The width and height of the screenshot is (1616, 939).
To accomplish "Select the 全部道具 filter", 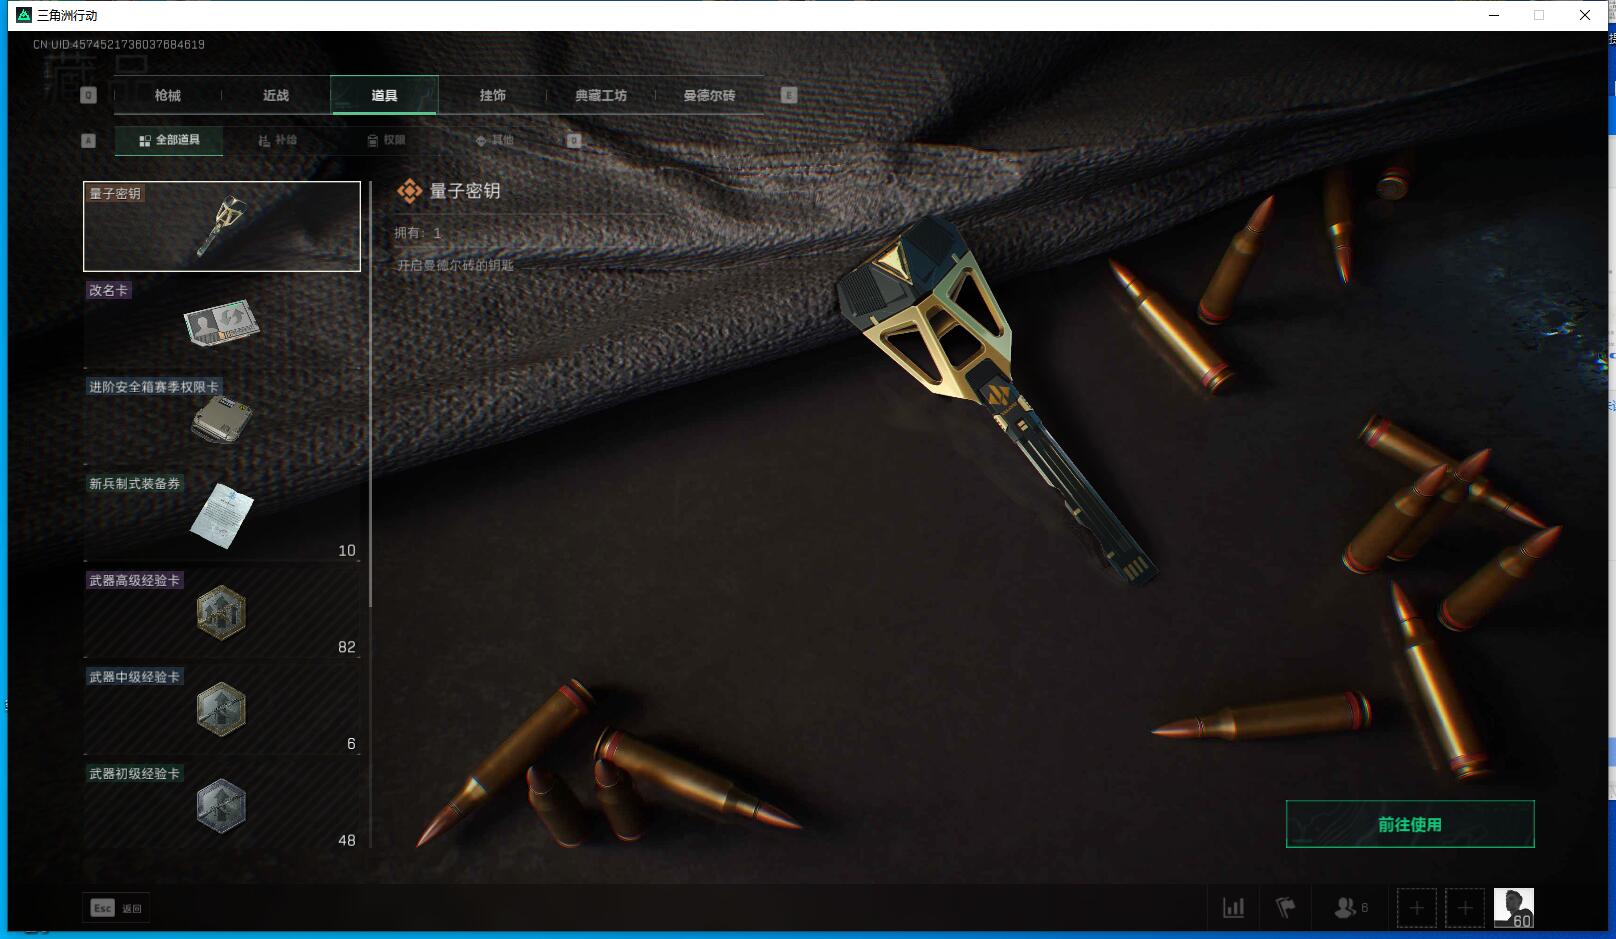I will (x=169, y=140).
